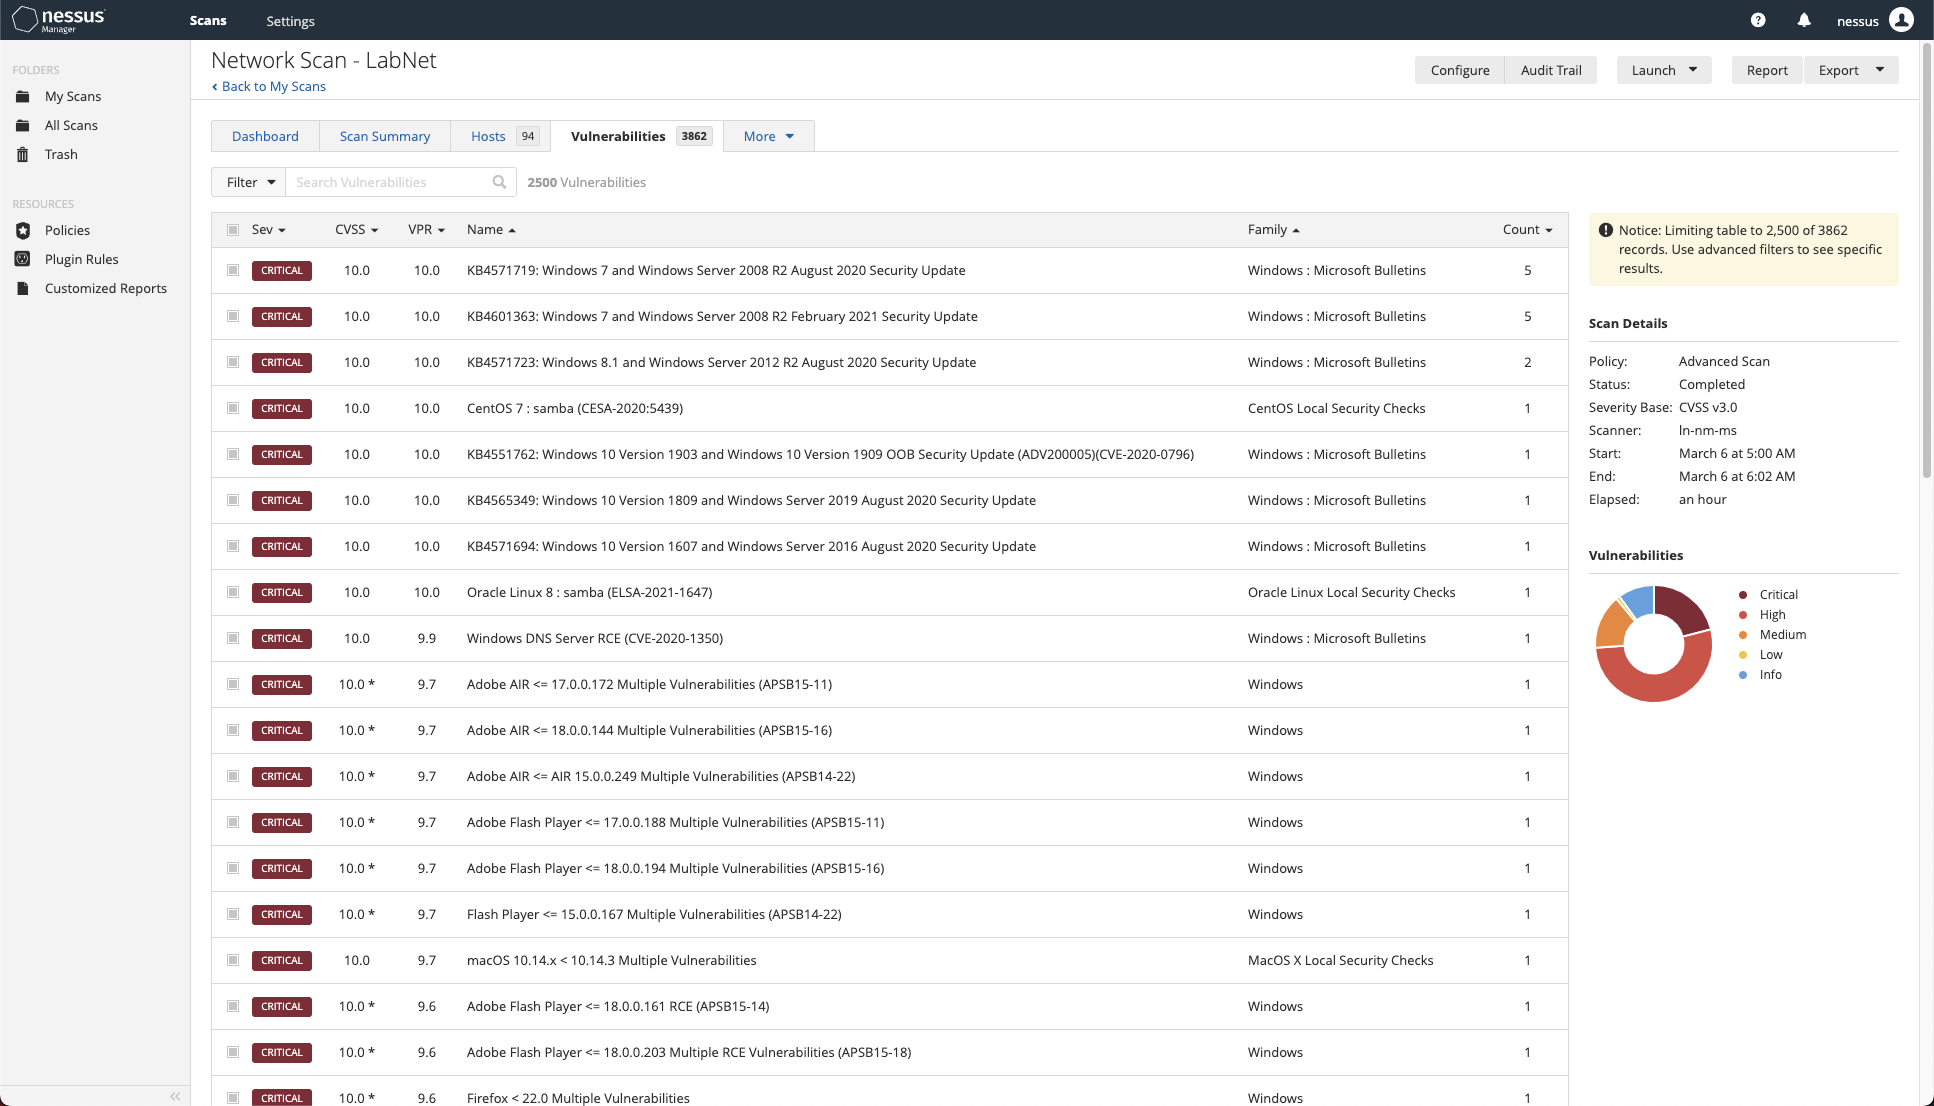The height and width of the screenshot is (1106, 1934).
Task: Sort by the Family column
Action: [1274, 230]
